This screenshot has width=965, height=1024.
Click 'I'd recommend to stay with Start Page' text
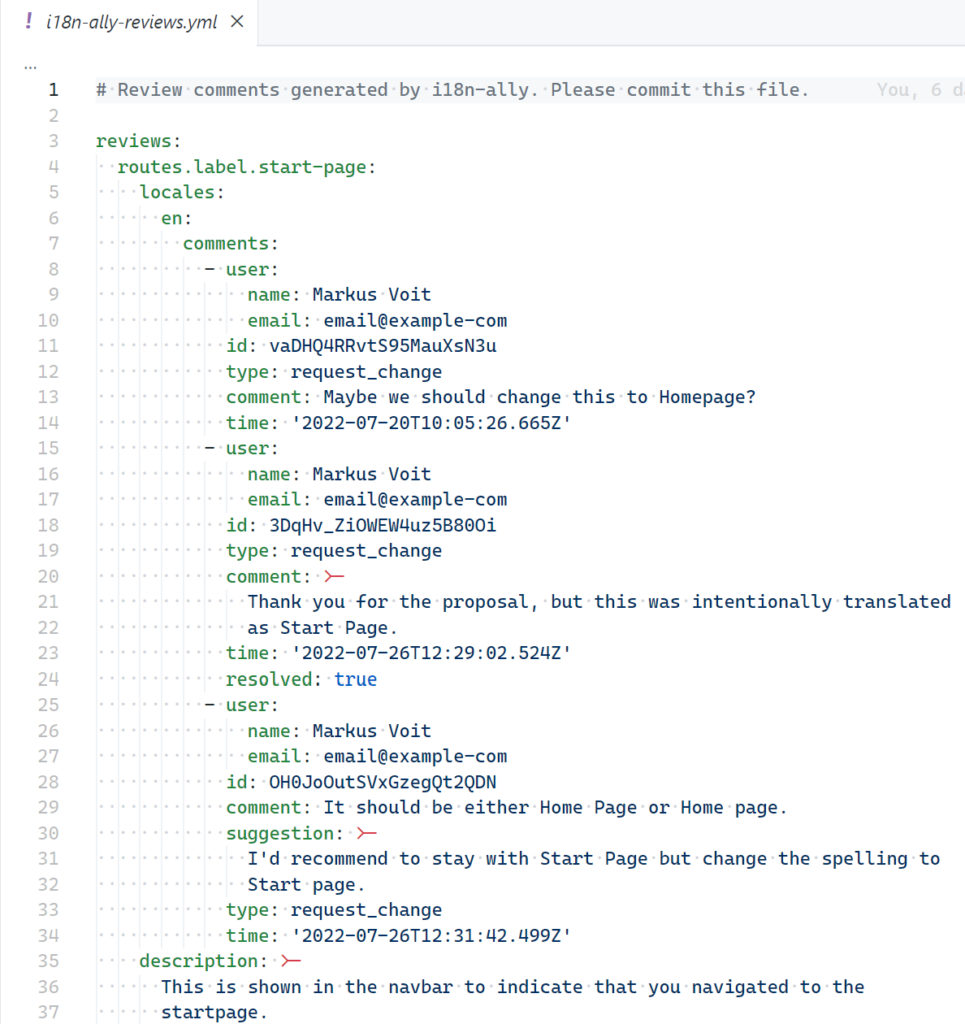click(447, 858)
